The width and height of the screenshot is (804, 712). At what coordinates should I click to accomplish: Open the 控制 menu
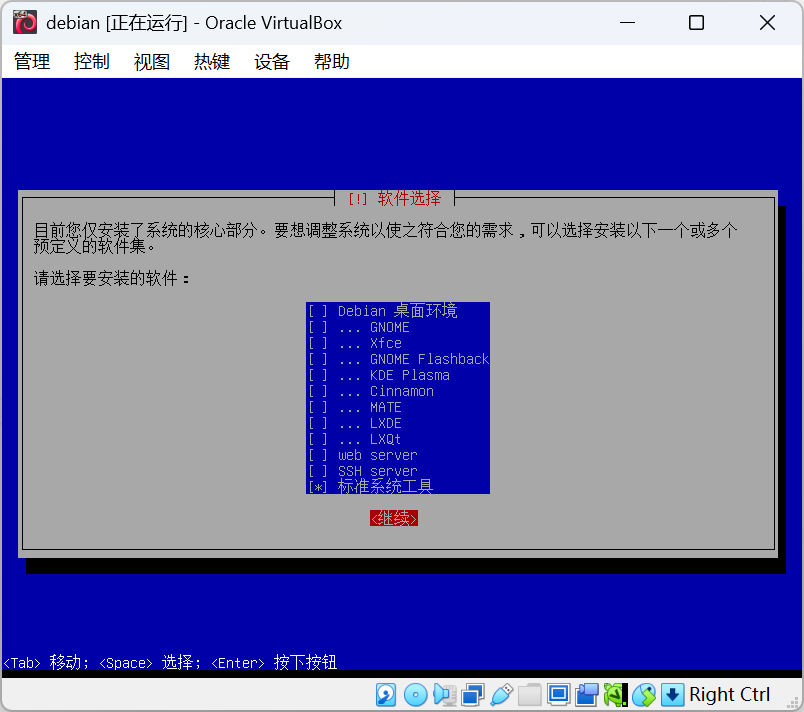(x=92, y=62)
